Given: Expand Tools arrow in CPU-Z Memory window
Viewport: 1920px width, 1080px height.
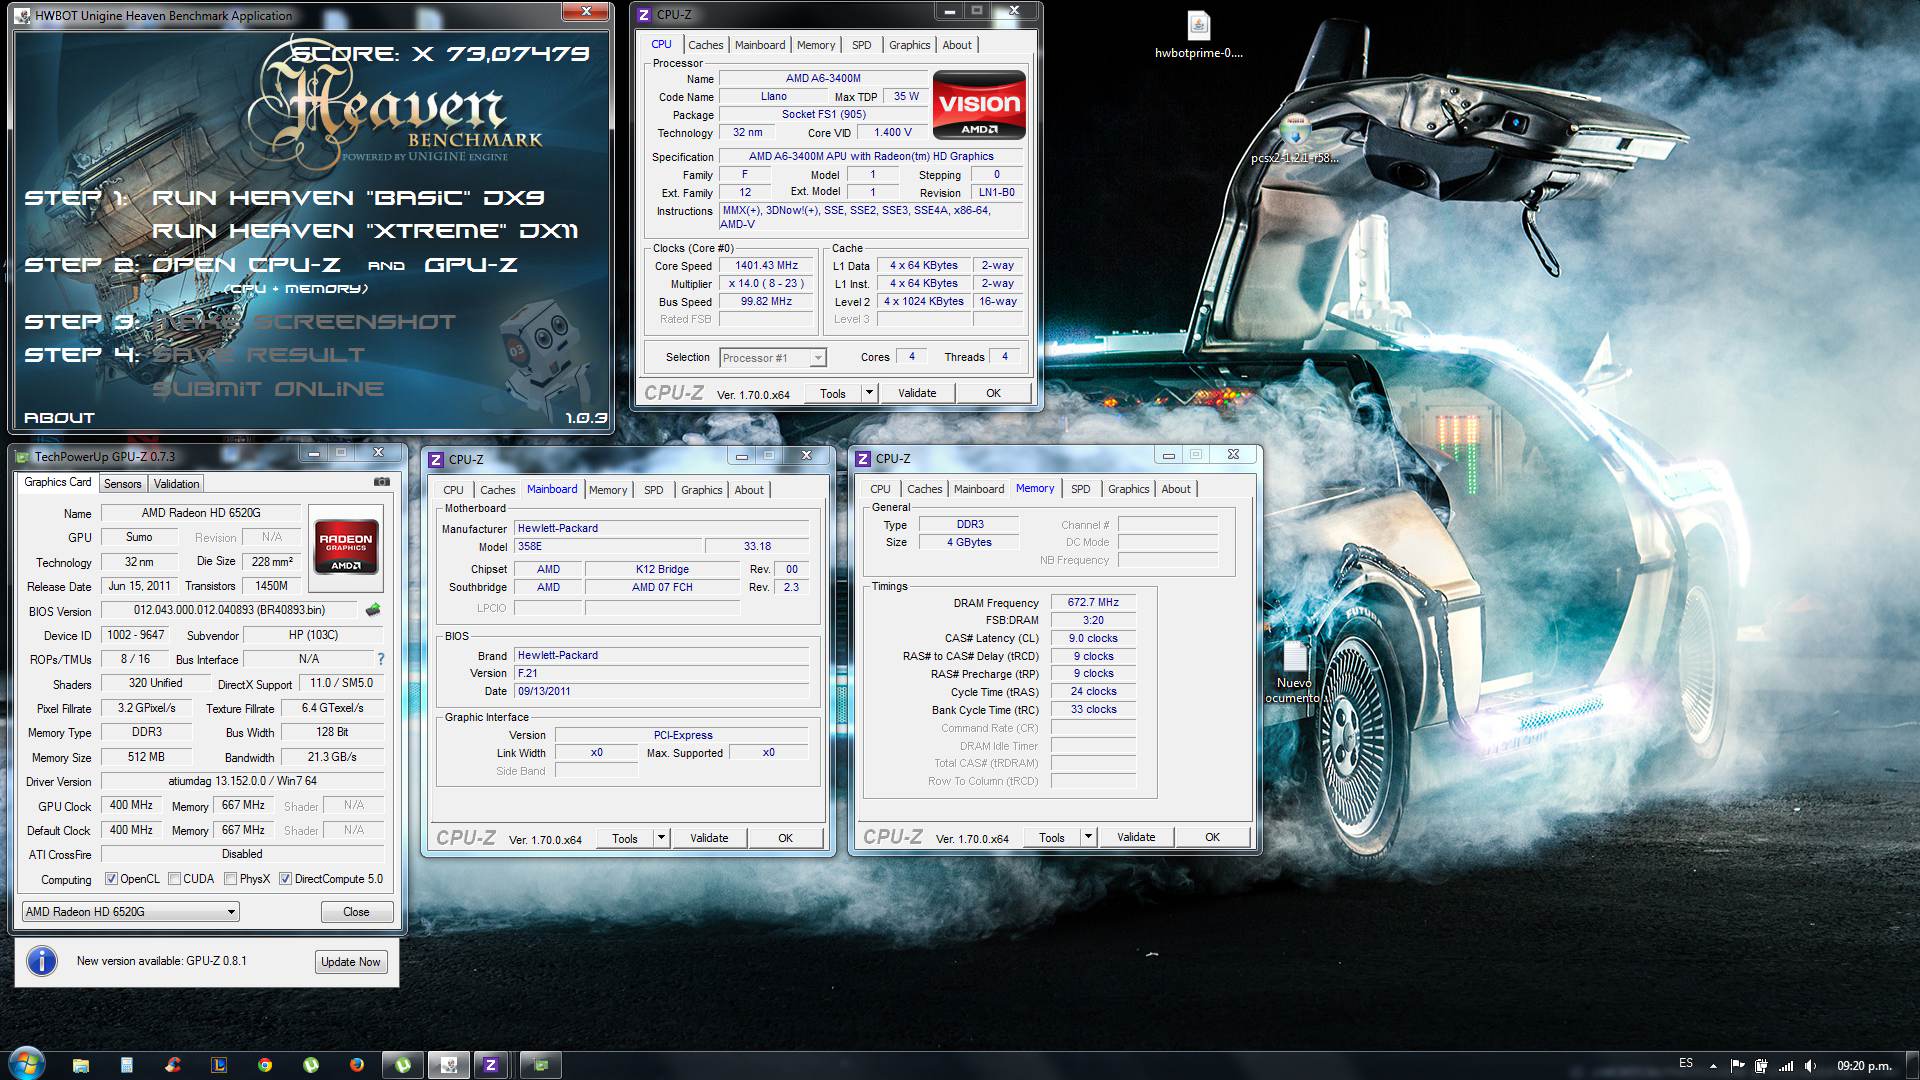Looking at the screenshot, I should click(x=1088, y=837).
